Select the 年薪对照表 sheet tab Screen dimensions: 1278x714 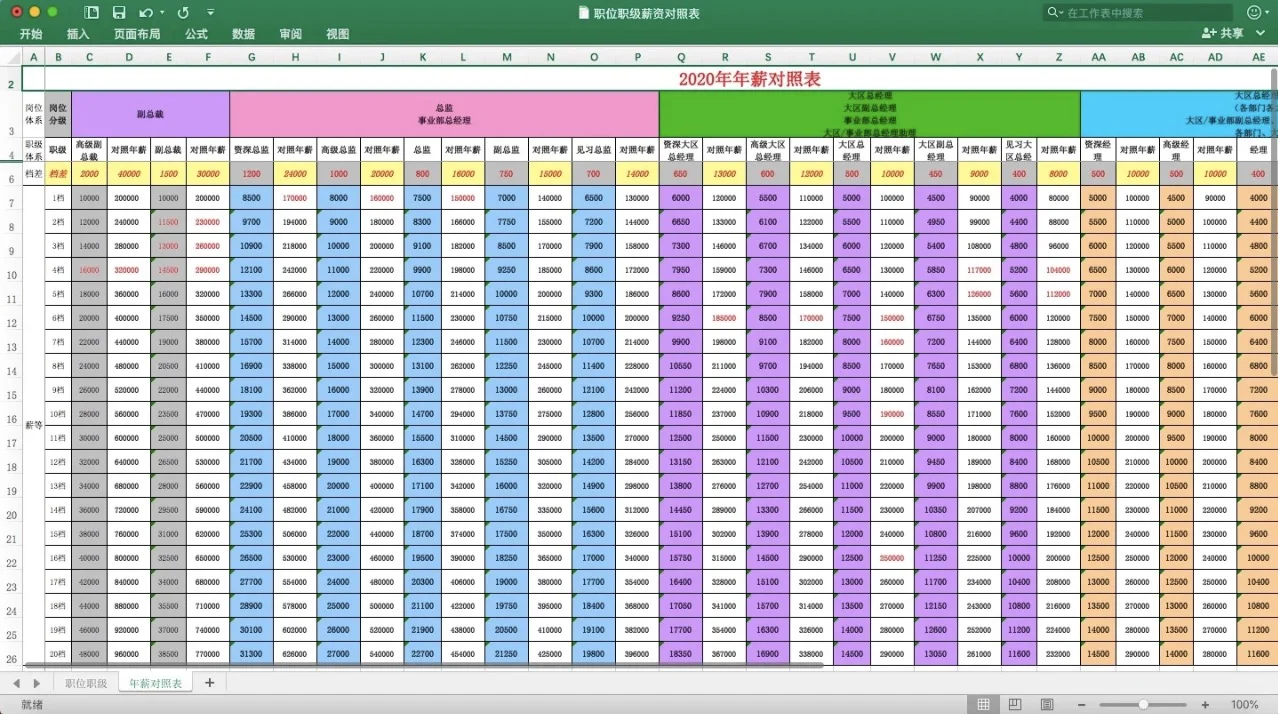point(155,683)
